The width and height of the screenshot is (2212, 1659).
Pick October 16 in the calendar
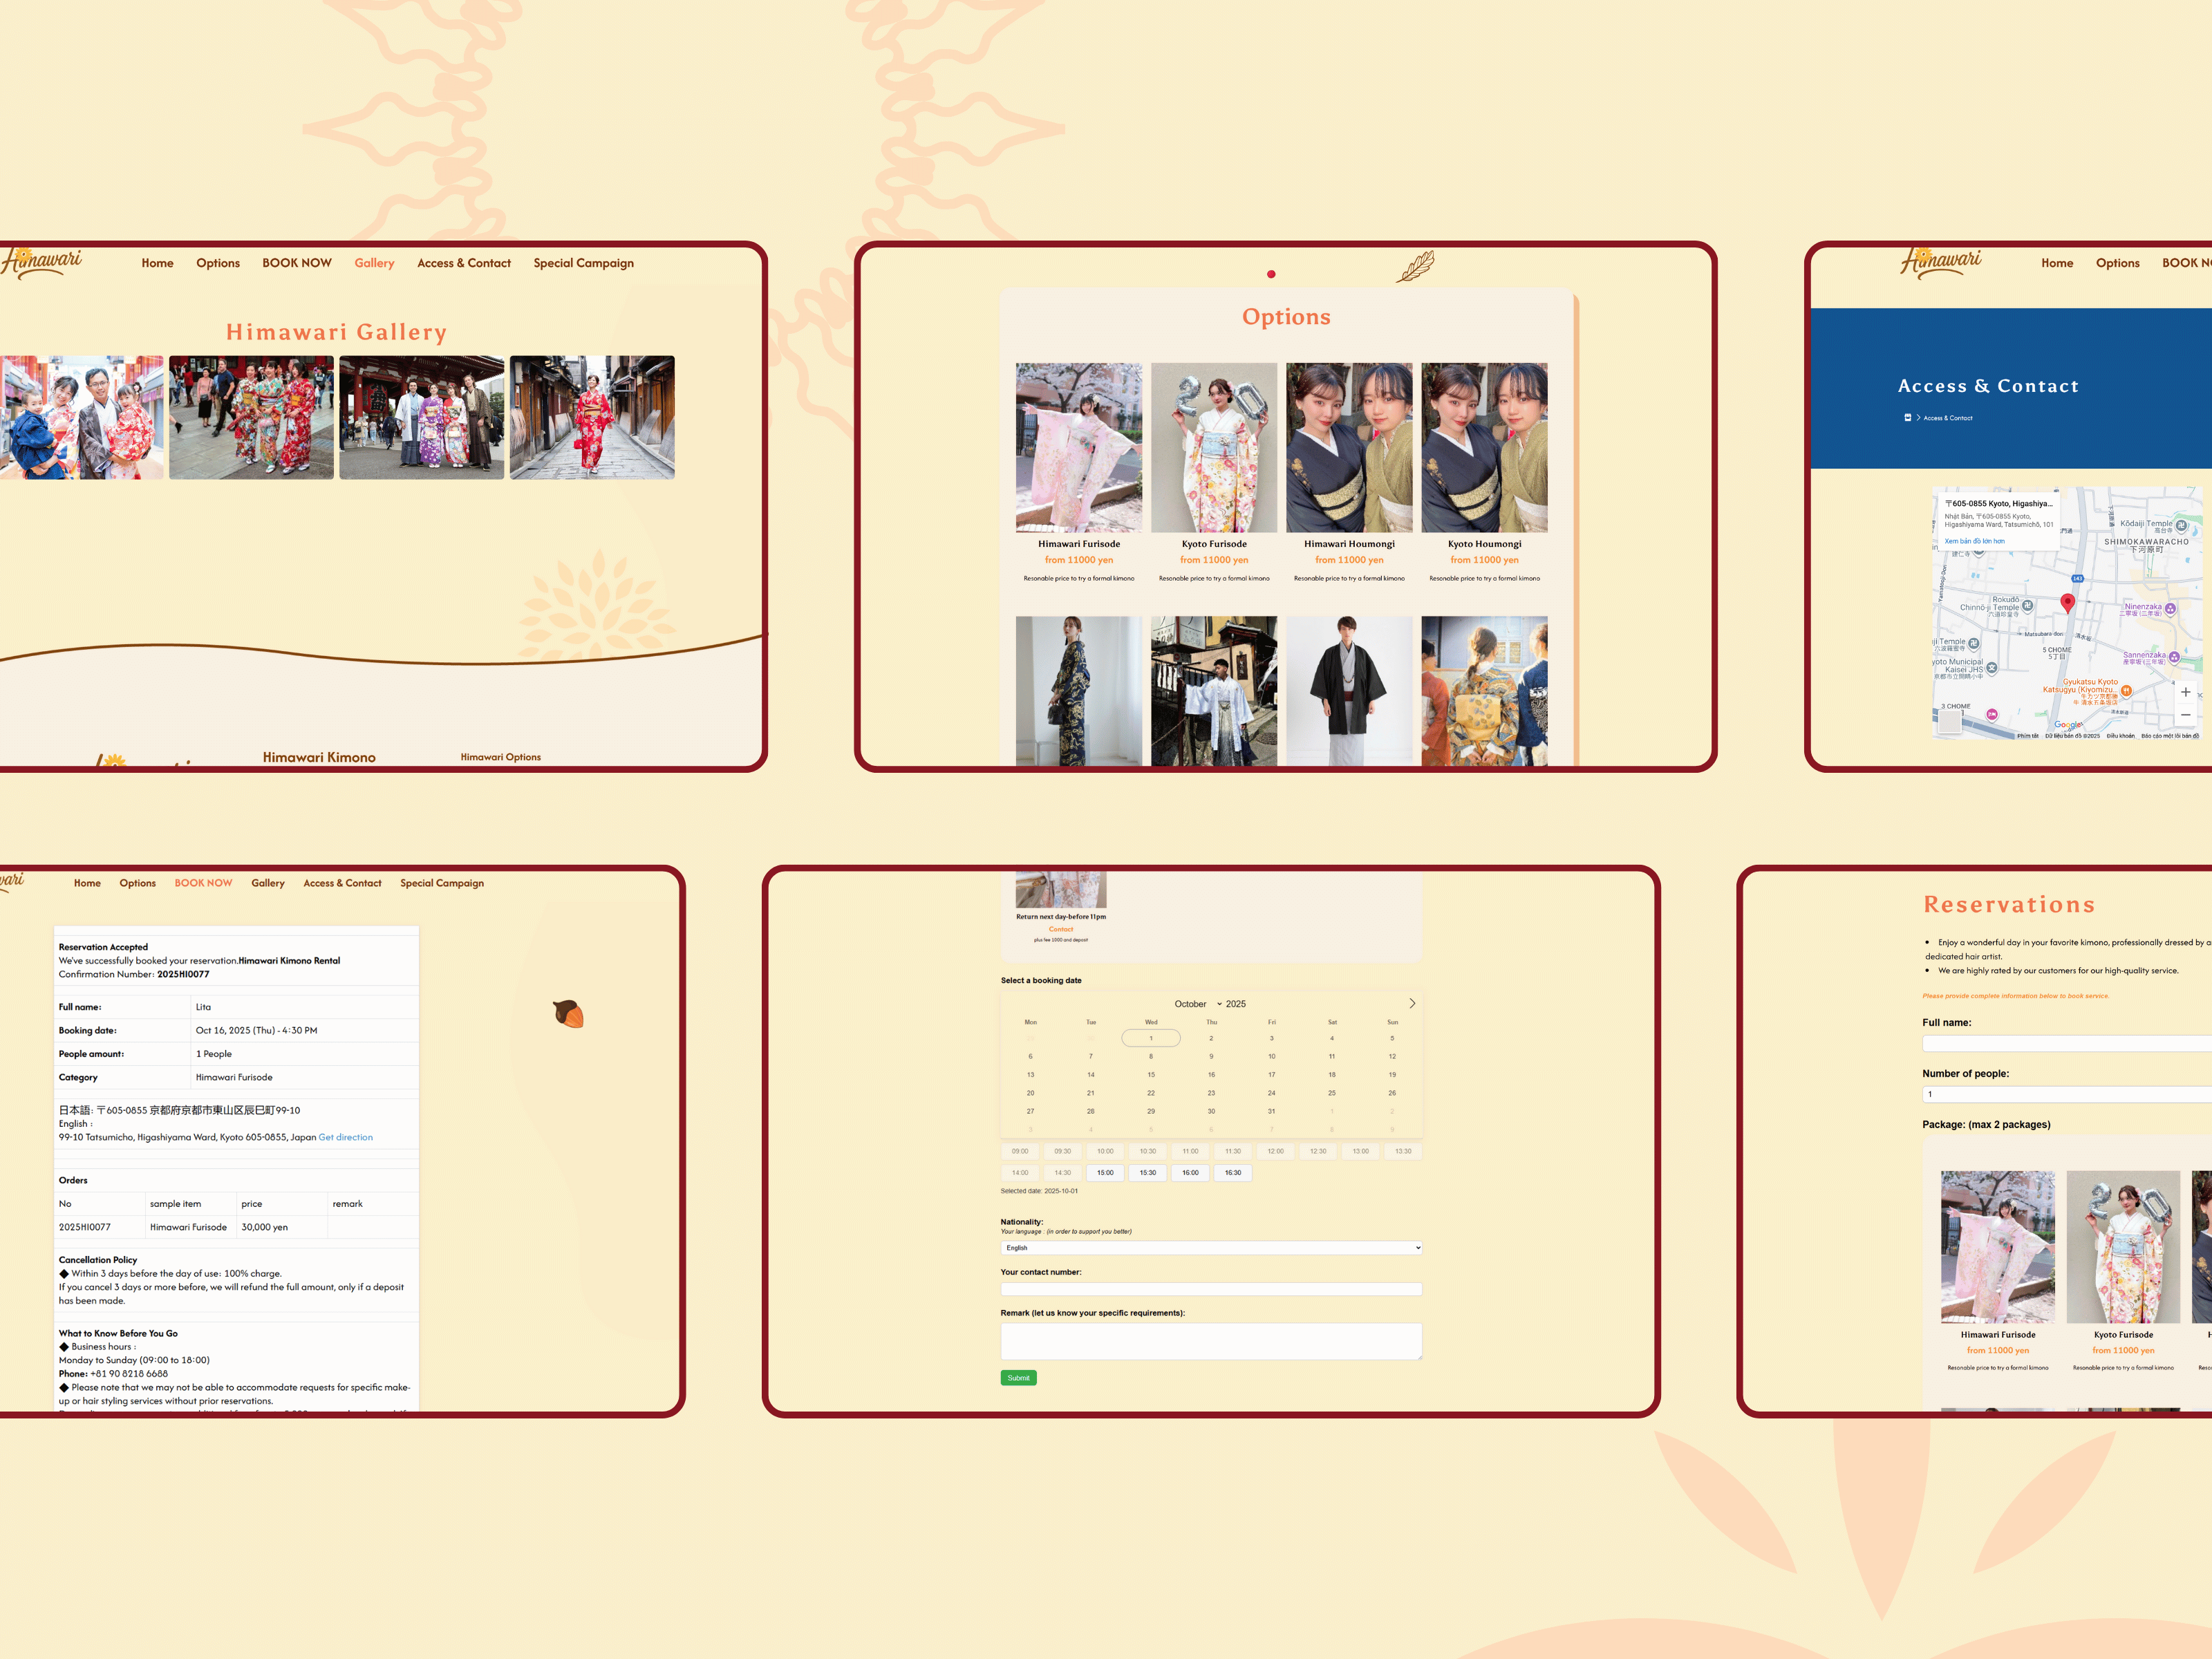point(1211,1075)
